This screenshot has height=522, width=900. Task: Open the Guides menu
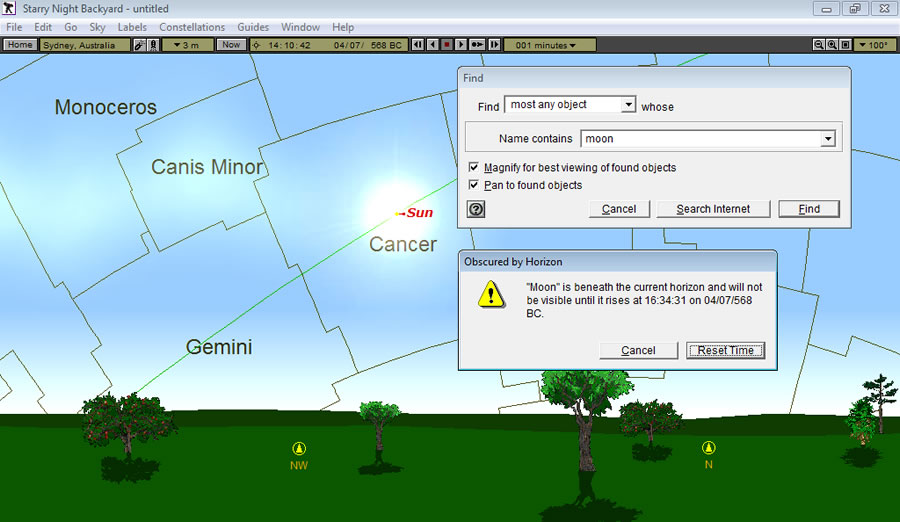click(x=253, y=27)
